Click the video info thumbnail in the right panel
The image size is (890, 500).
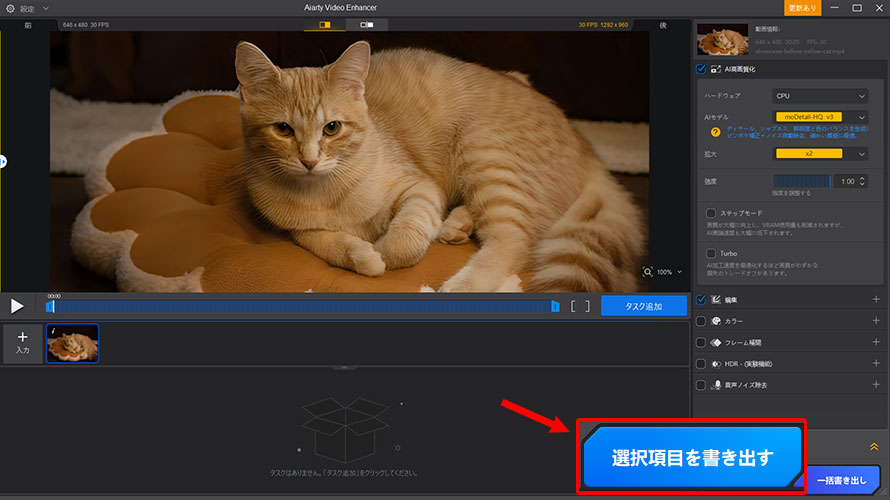click(723, 39)
